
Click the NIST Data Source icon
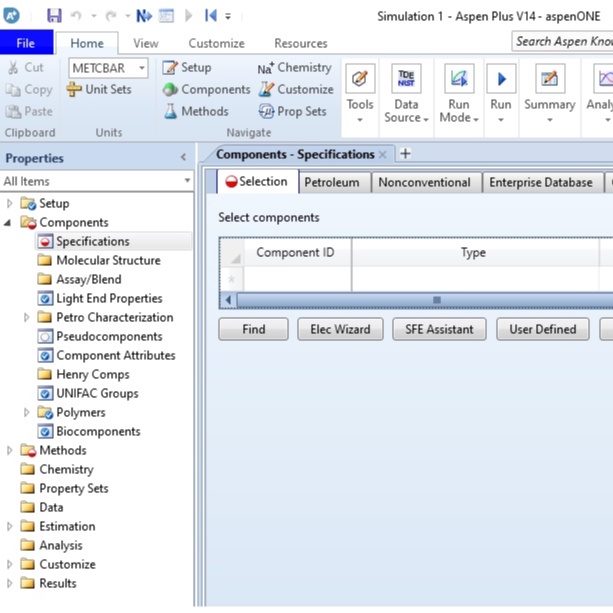[x=406, y=80]
